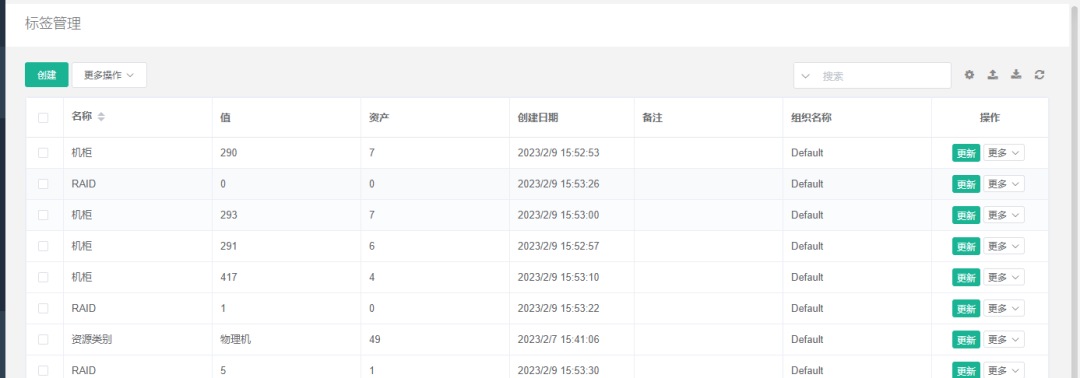Select the checkbox for RAID row with value 0
Screen dimensions: 1080x378
coord(43,184)
